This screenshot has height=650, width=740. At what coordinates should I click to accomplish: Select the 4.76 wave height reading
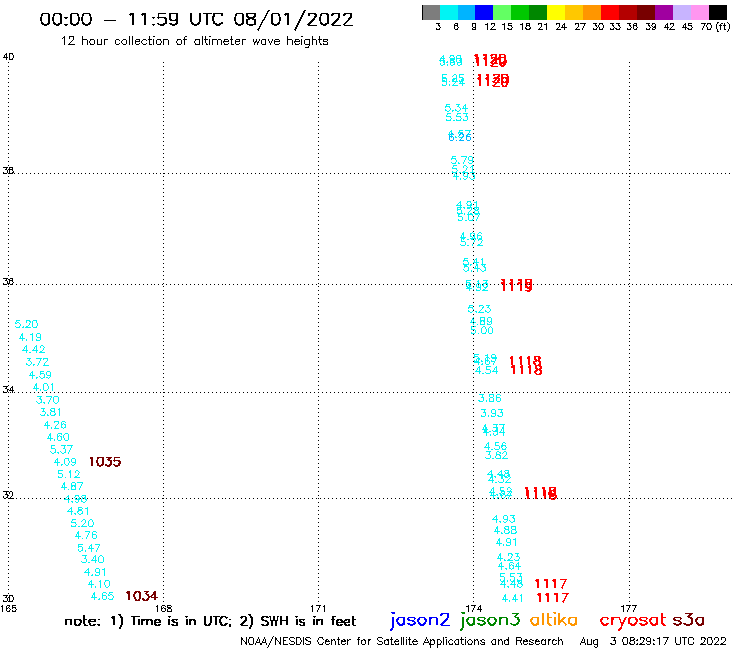pos(86,535)
